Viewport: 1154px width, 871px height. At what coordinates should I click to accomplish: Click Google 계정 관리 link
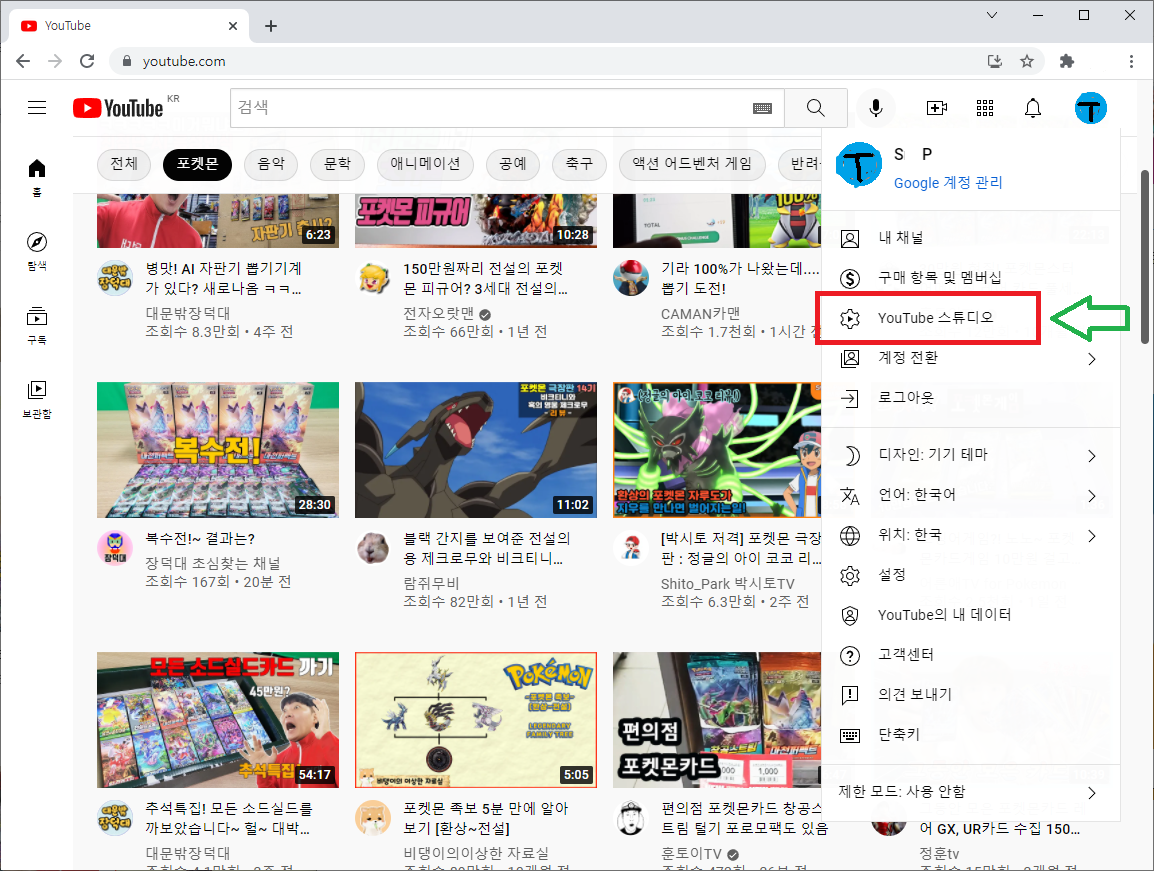coord(948,183)
